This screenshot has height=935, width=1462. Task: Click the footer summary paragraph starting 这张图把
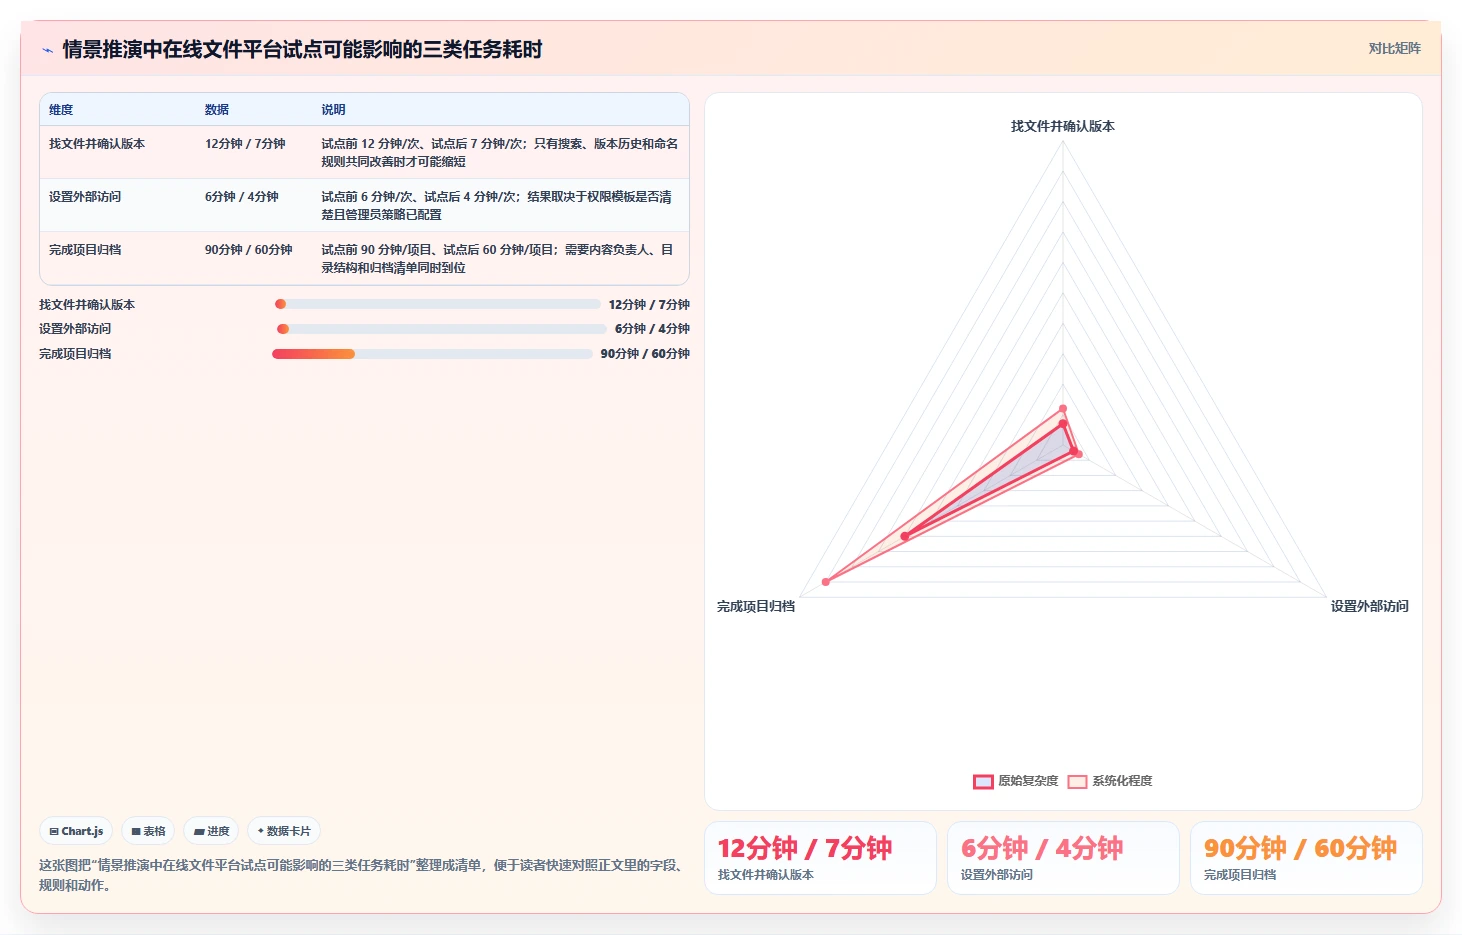(363, 875)
